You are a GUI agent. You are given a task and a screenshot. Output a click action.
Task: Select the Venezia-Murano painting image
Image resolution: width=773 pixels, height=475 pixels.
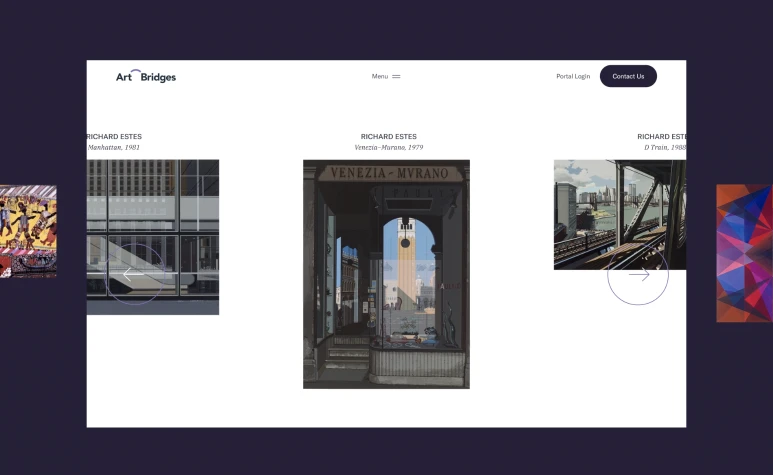point(386,274)
